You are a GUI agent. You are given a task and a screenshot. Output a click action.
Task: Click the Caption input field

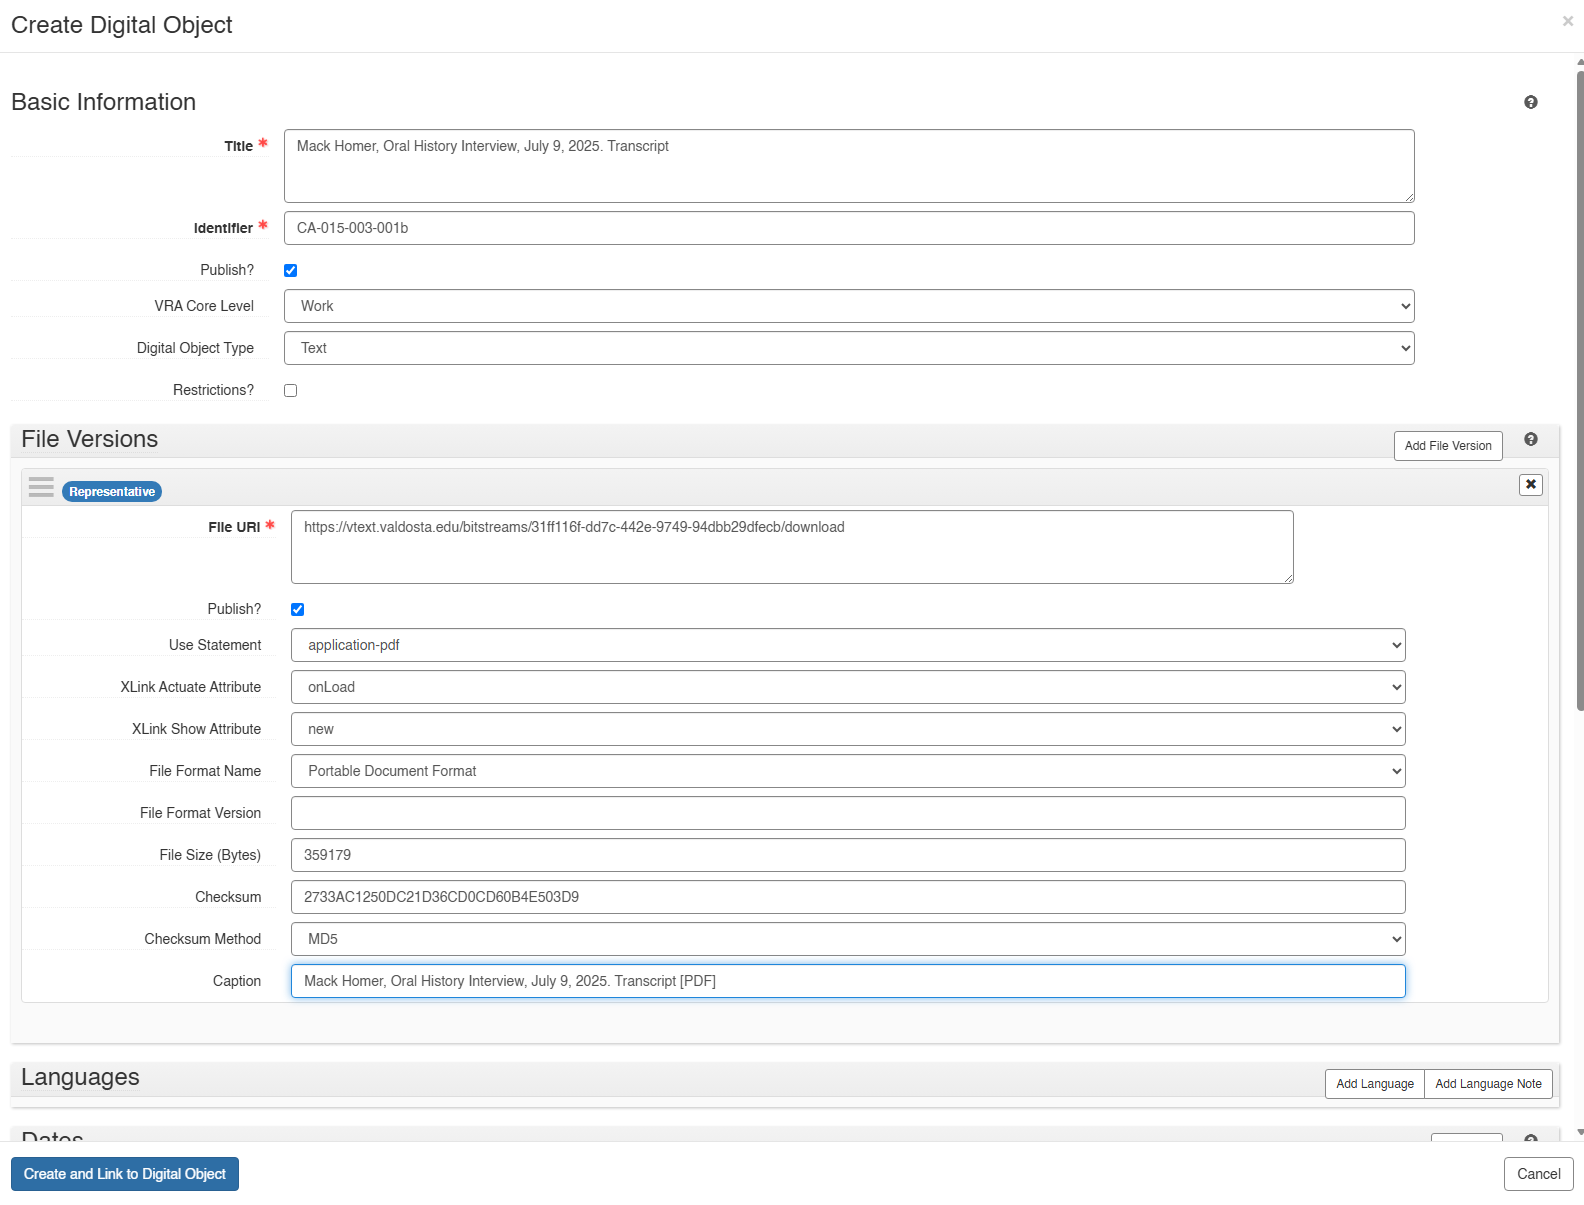pyautogui.click(x=848, y=981)
